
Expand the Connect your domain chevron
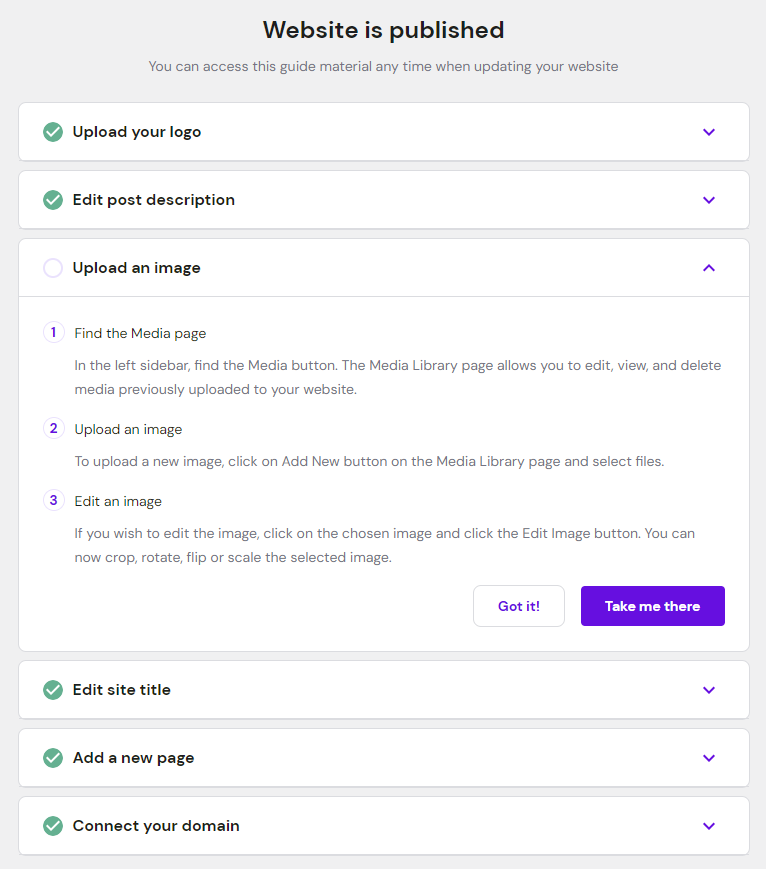pos(709,826)
